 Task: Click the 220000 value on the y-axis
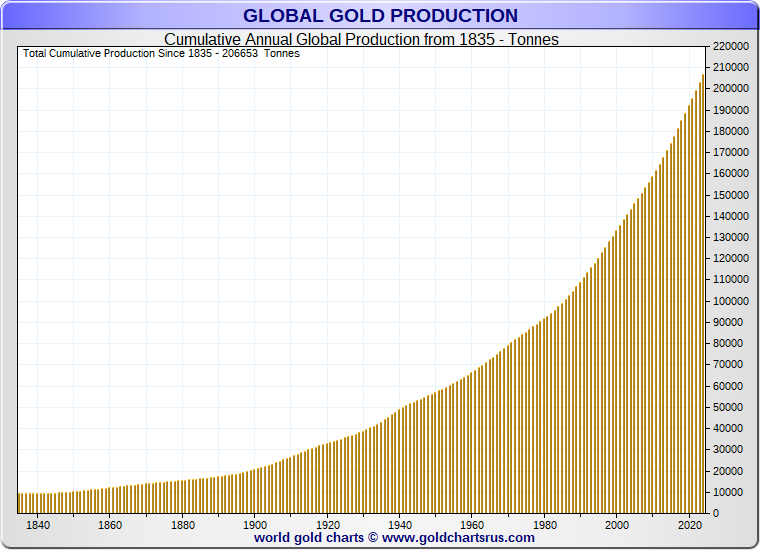[729, 46]
